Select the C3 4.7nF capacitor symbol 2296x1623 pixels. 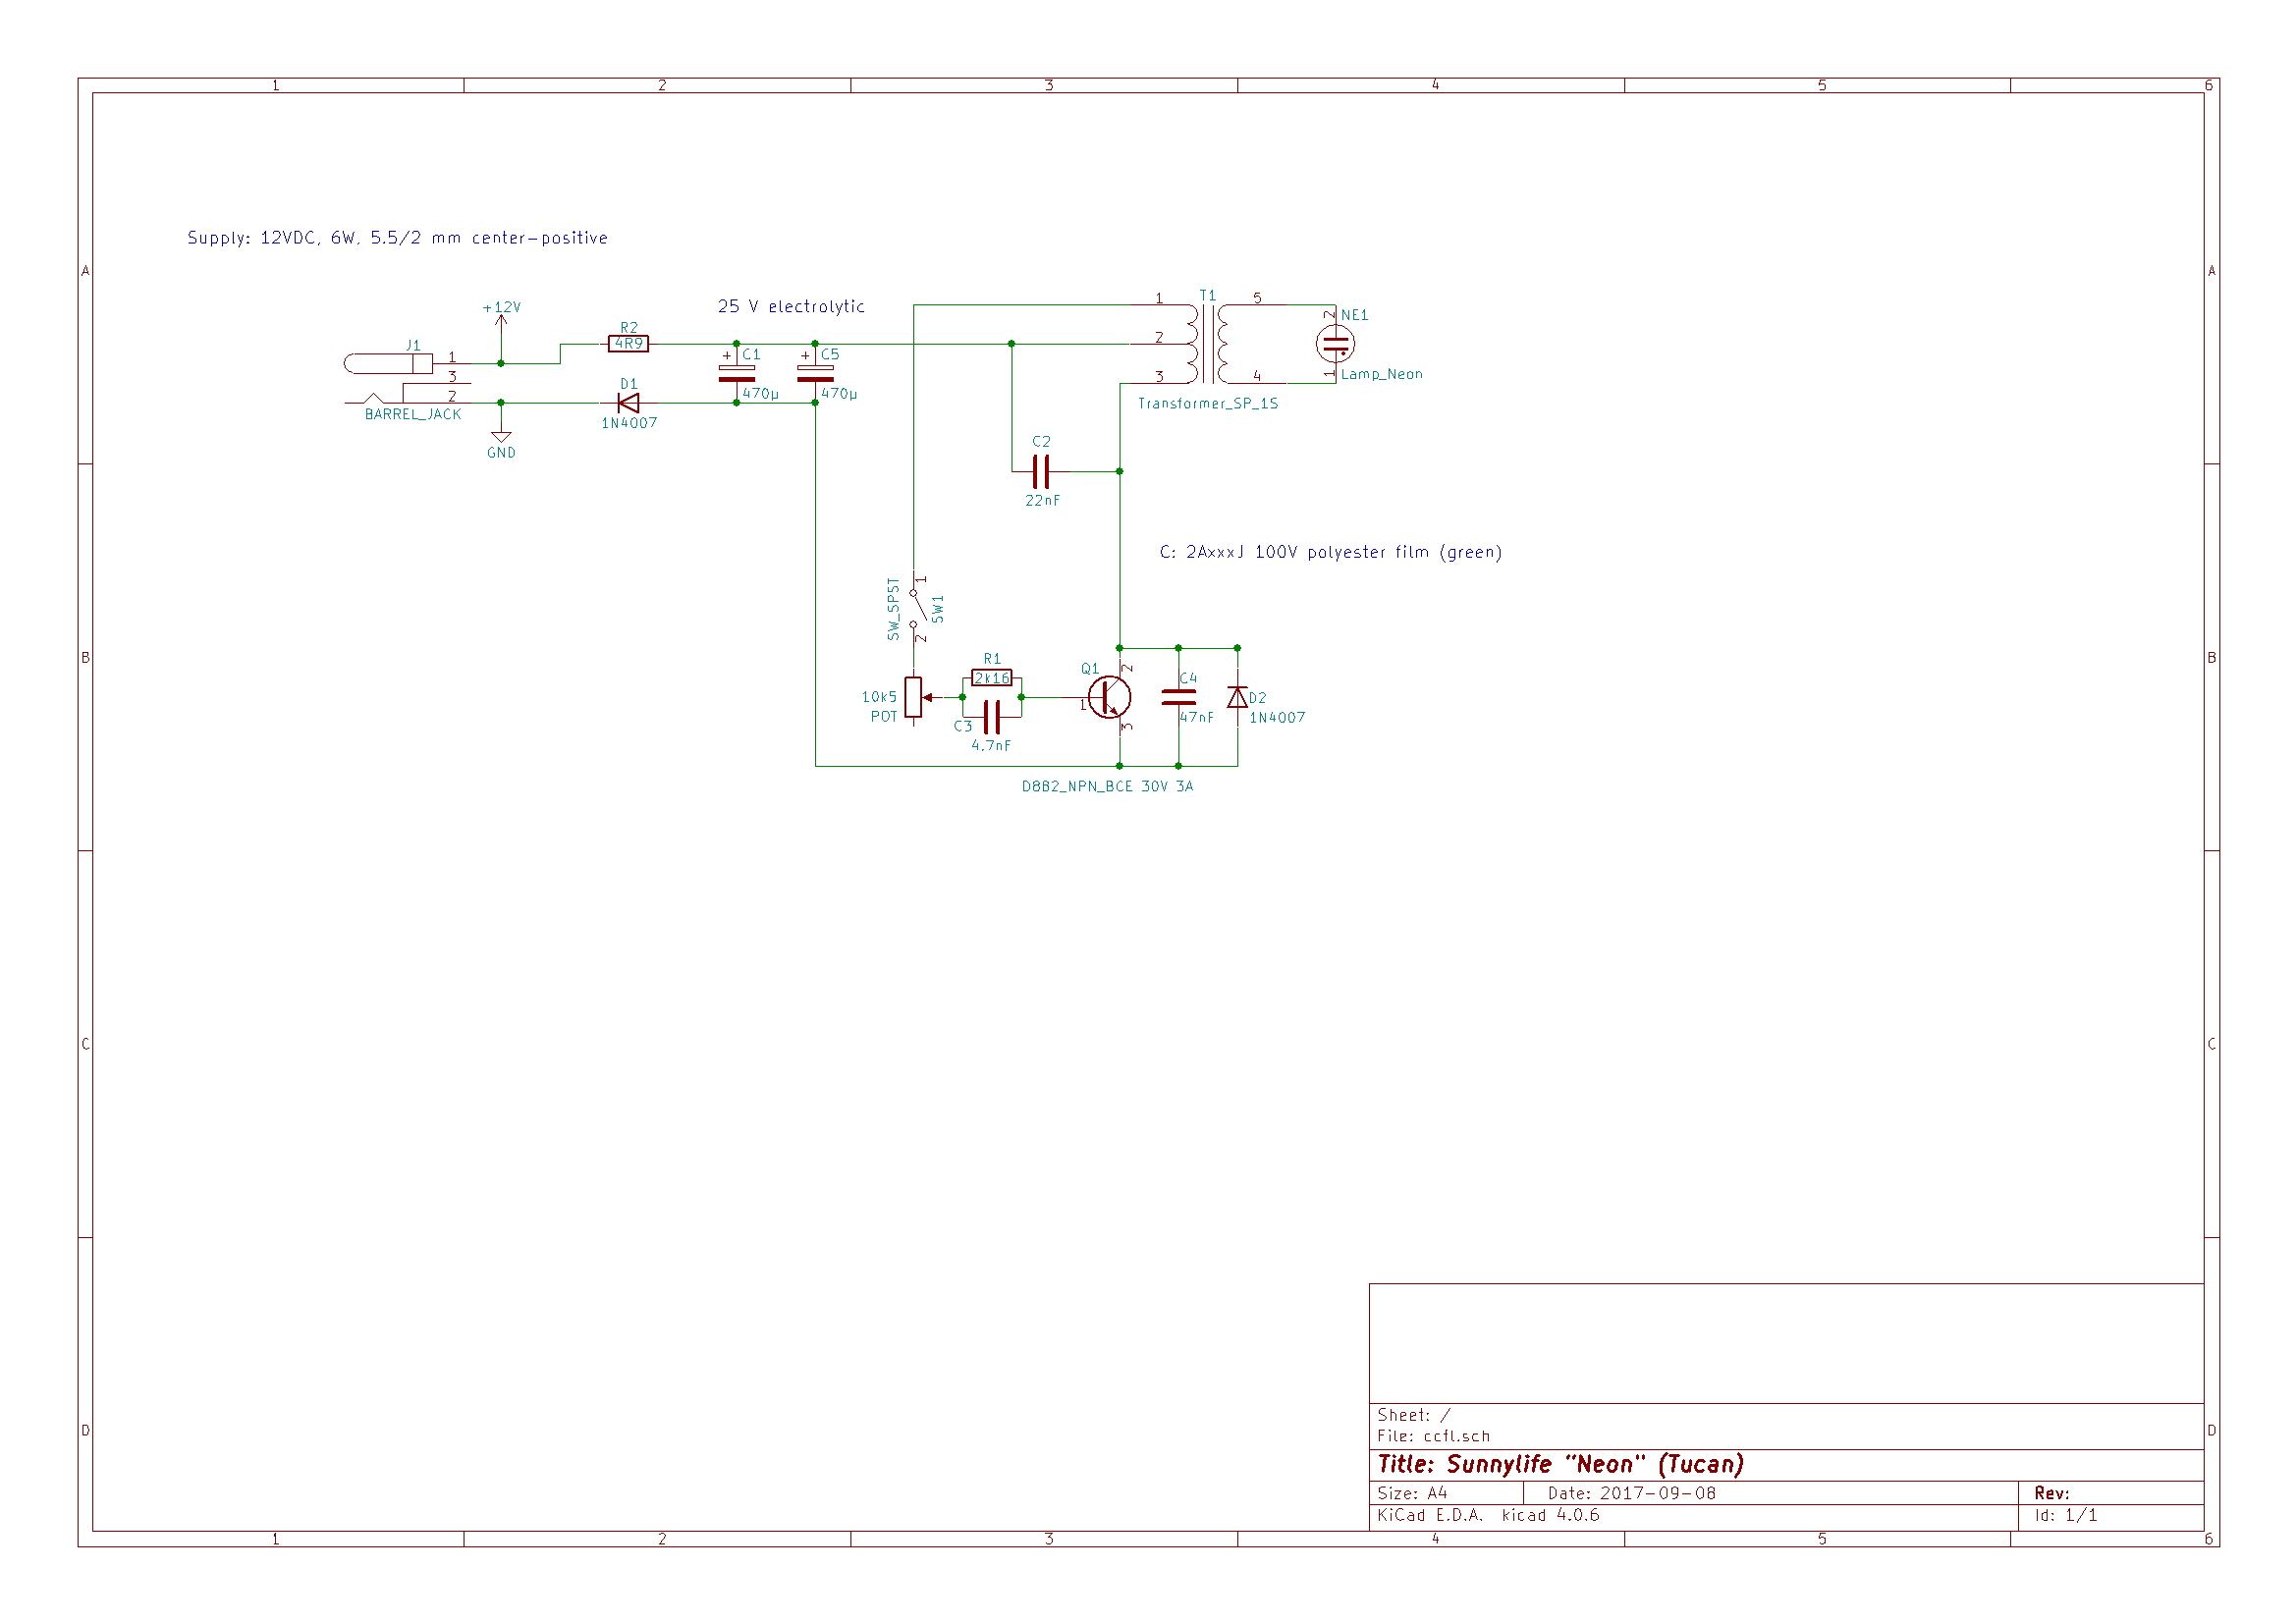coord(991,717)
